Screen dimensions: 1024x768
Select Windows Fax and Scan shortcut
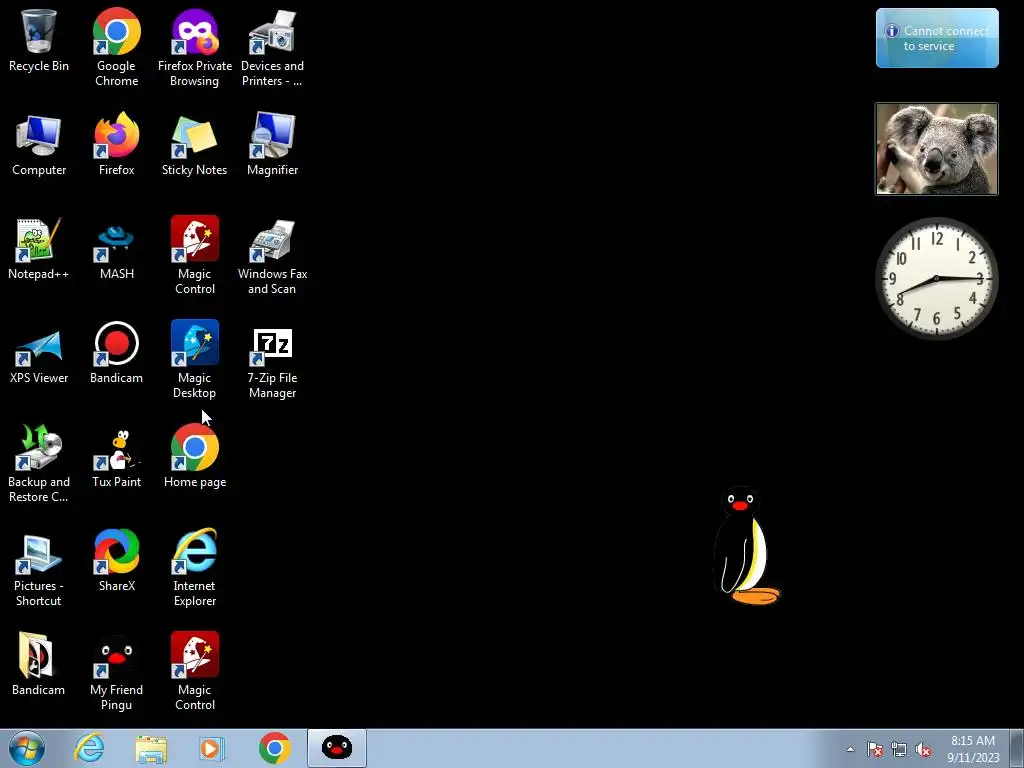point(272,255)
